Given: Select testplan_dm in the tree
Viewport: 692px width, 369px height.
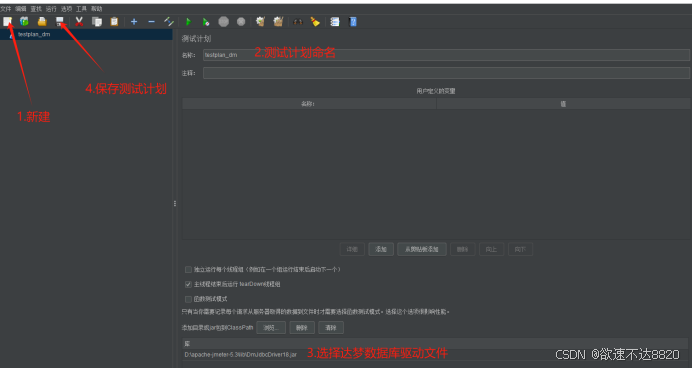Looking at the screenshot, I should [34, 34].
